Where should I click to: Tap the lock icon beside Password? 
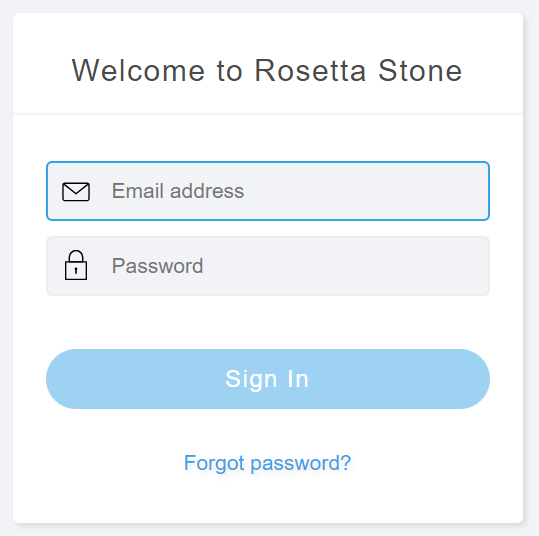click(76, 265)
